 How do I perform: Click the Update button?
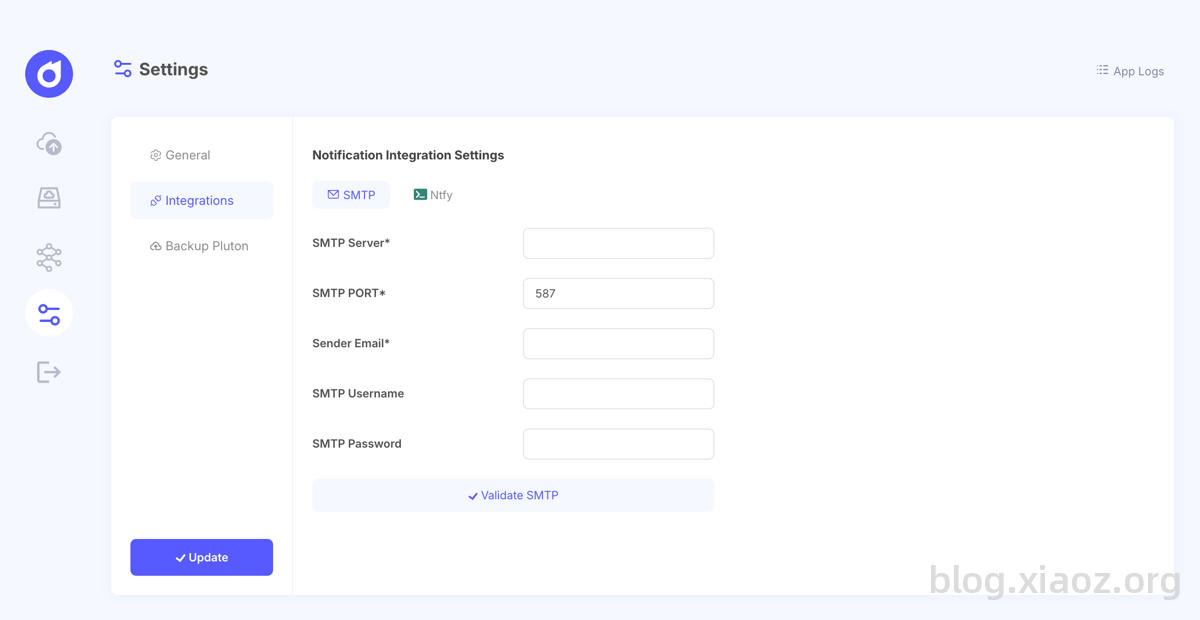coord(201,557)
